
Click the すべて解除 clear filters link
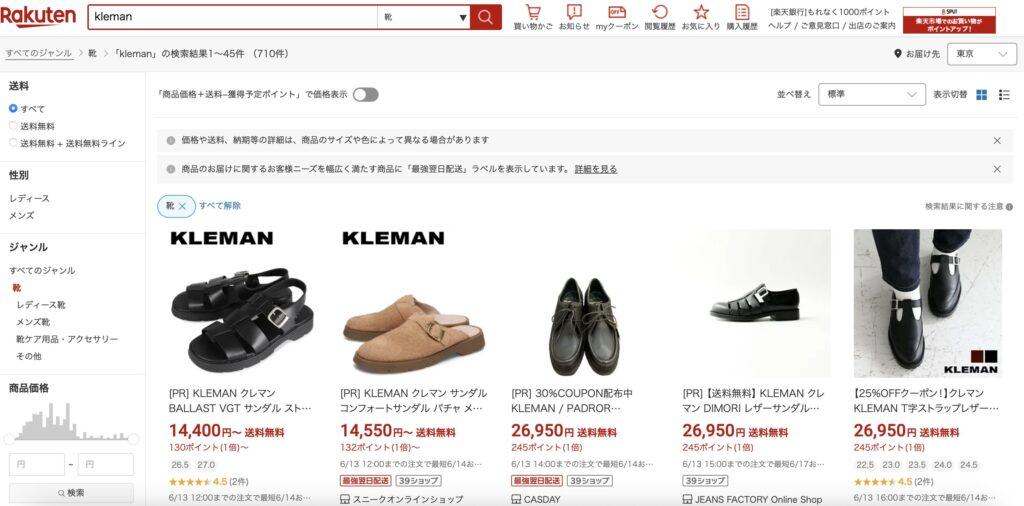coord(220,206)
